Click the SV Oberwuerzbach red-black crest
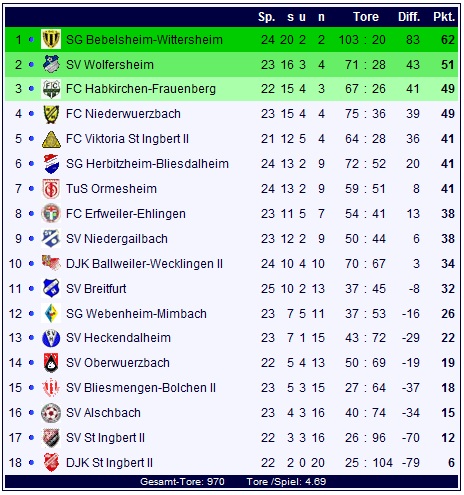This screenshot has width=464, height=495. (51, 363)
